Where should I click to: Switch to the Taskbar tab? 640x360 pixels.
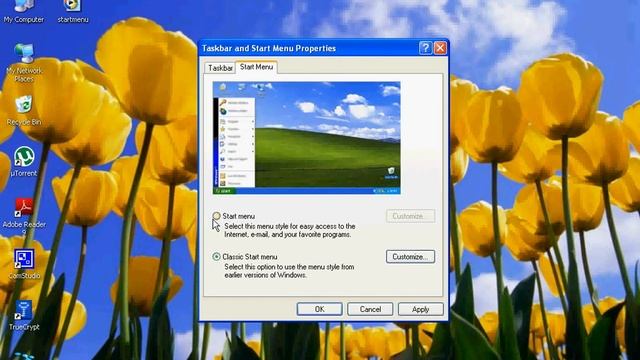click(x=220, y=68)
